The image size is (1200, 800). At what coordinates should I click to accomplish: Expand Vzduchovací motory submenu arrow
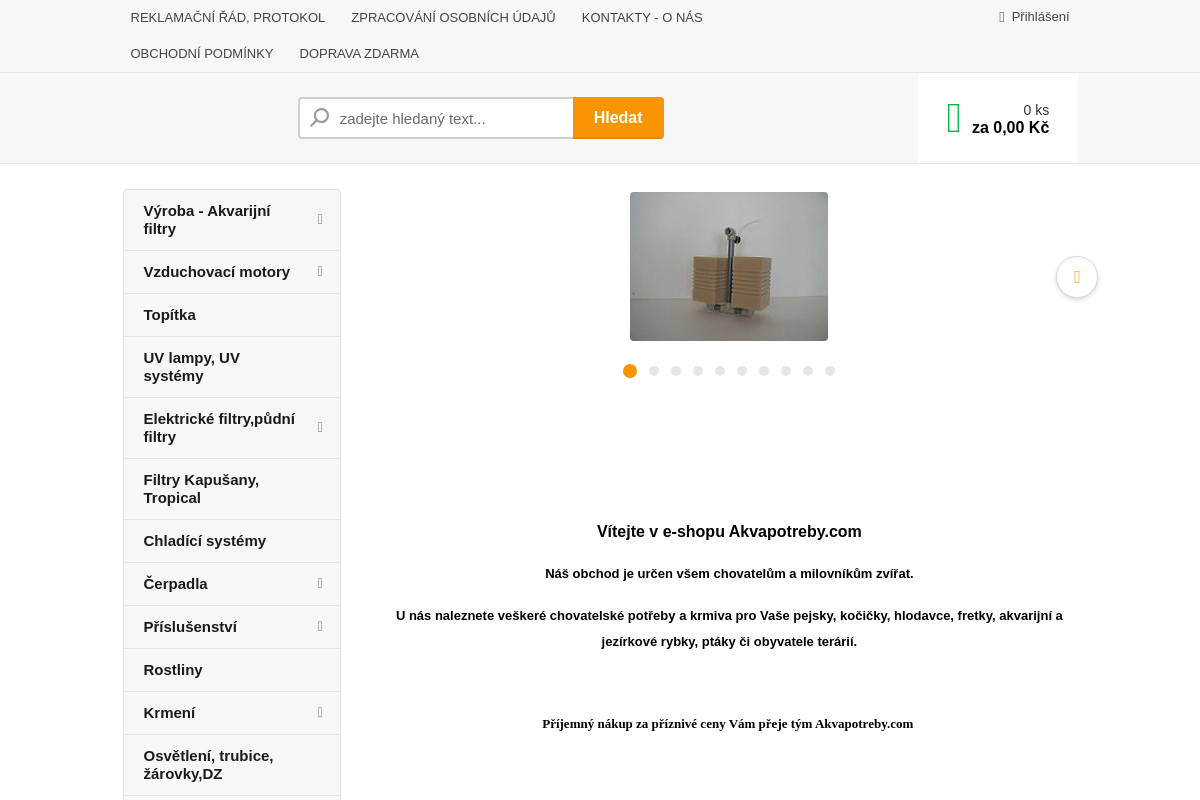[x=320, y=271]
